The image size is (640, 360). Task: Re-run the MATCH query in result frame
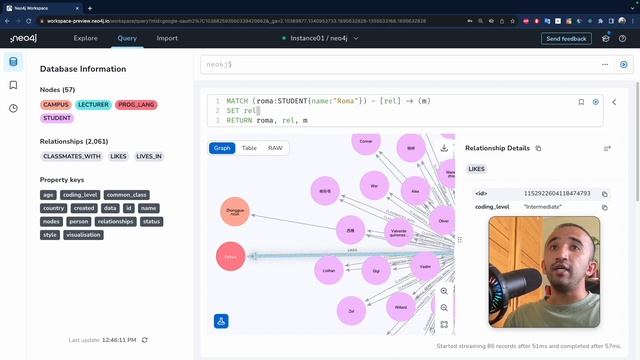pos(596,102)
